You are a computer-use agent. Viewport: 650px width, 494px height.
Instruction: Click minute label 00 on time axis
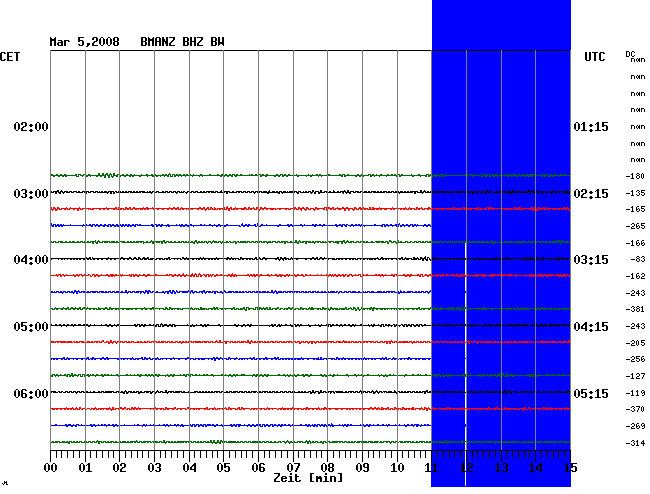tap(51, 468)
